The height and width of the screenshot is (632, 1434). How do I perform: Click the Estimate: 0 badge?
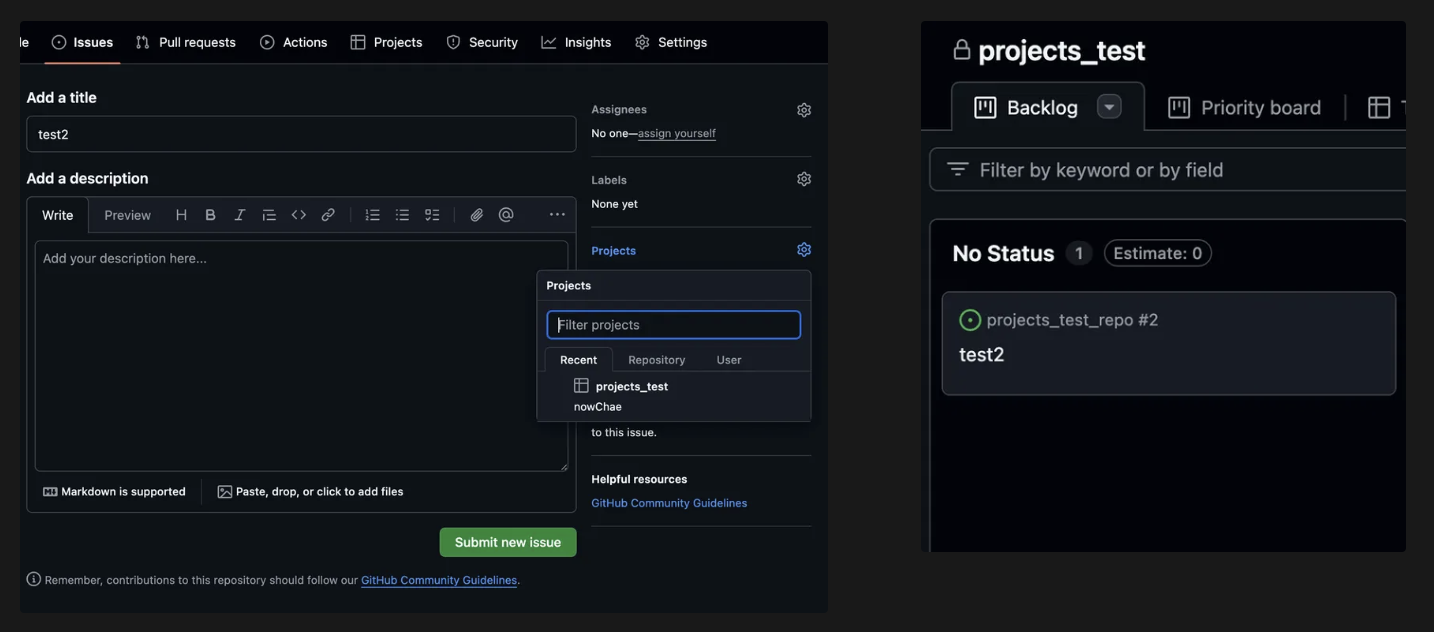[x=1157, y=254]
